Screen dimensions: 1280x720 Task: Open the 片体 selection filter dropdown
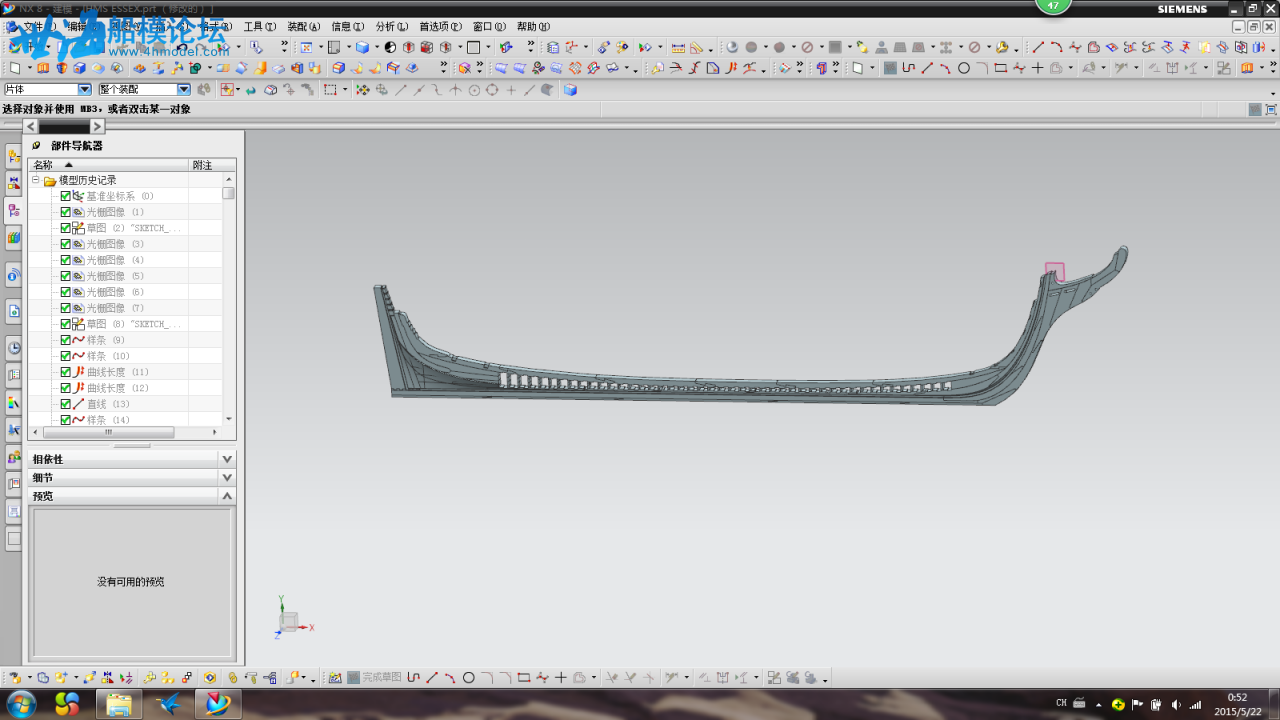pos(84,89)
